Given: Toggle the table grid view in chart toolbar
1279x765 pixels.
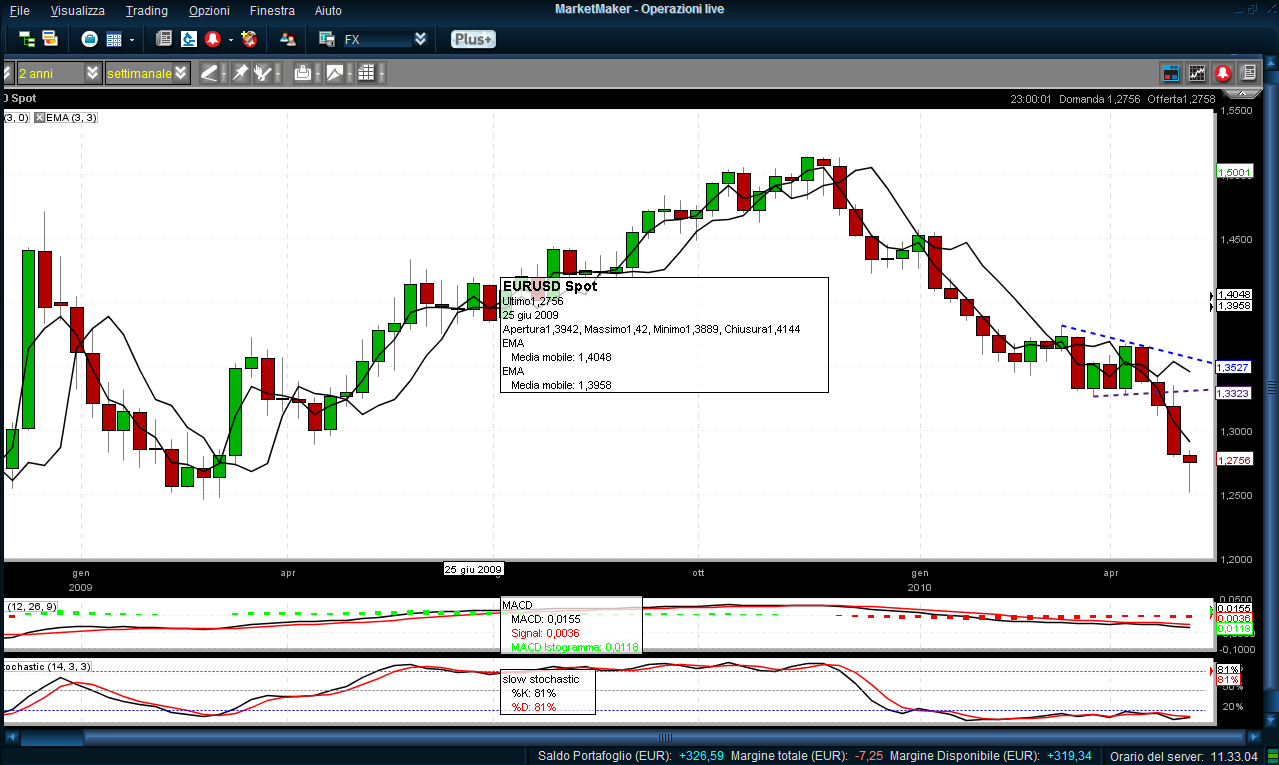Looking at the screenshot, I should click(366, 73).
